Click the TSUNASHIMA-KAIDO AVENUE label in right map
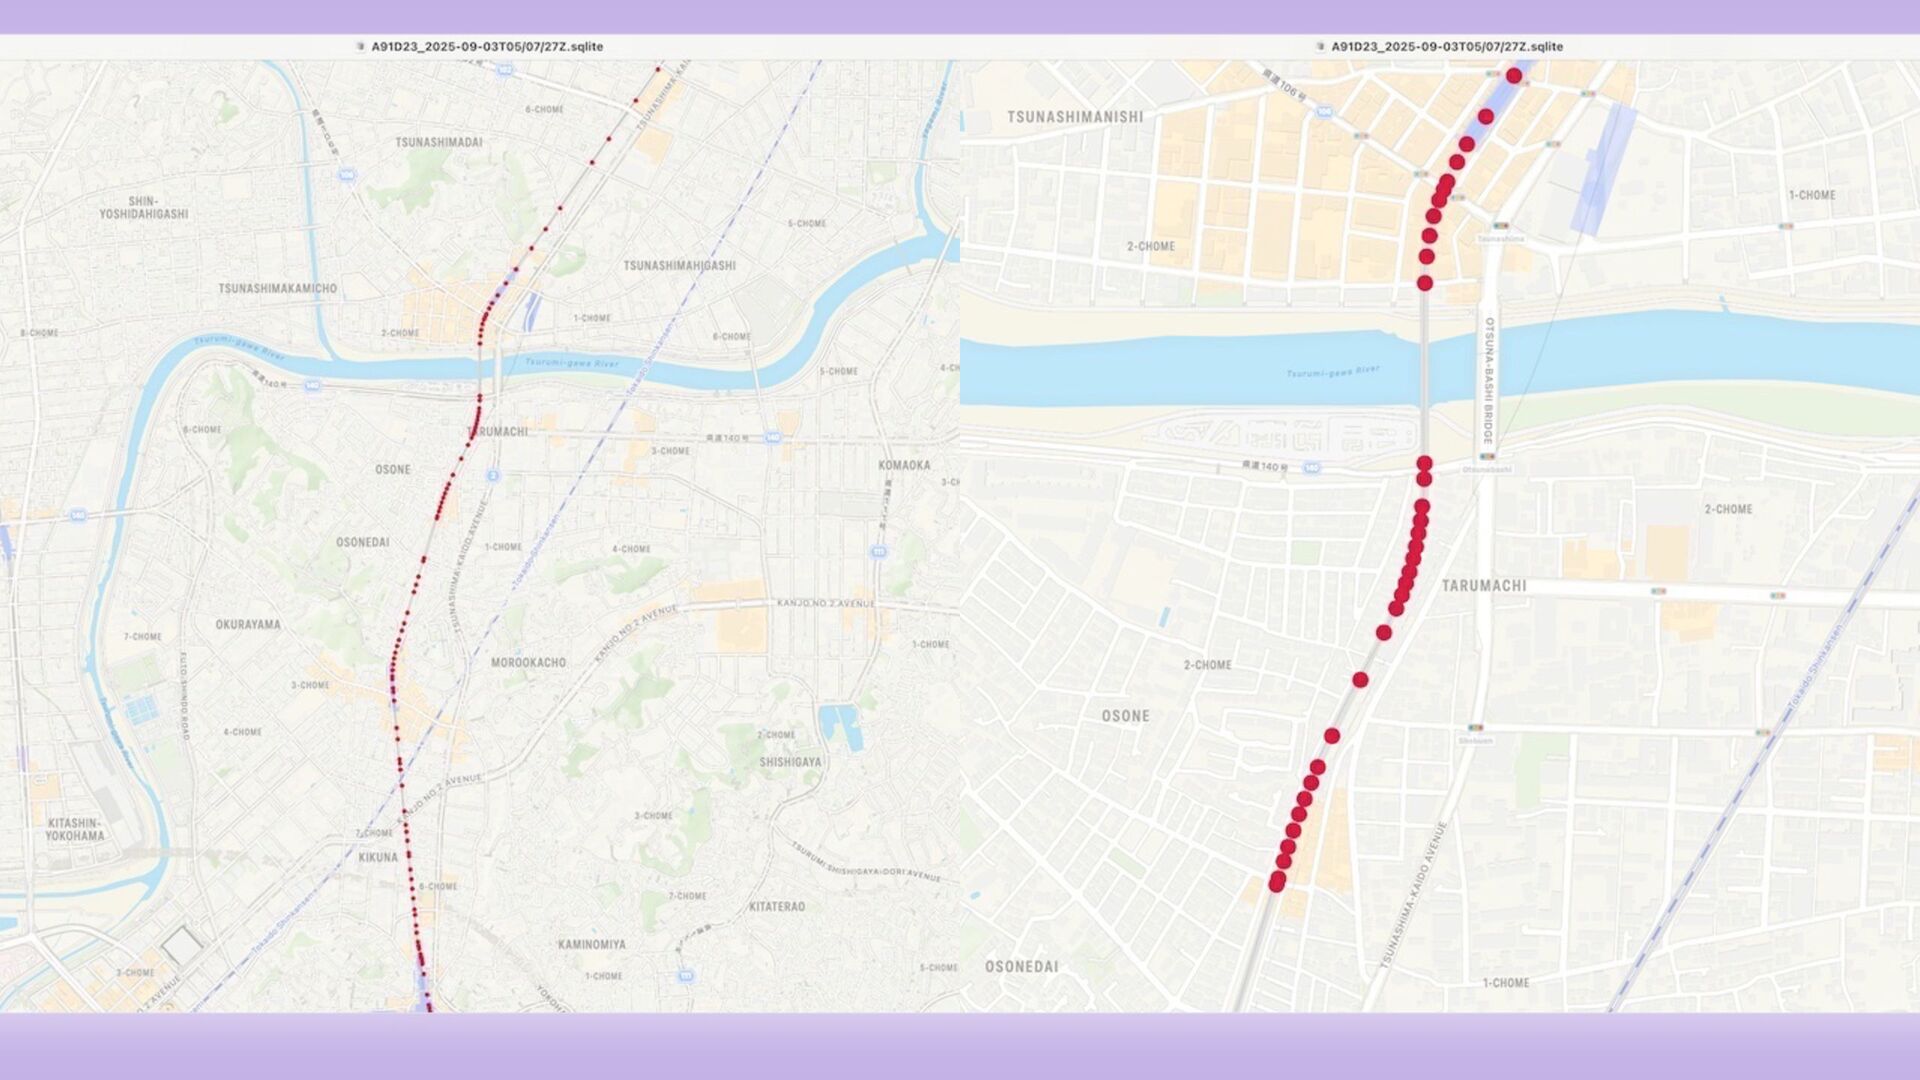This screenshot has height=1080, width=1920. [1414, 895]
